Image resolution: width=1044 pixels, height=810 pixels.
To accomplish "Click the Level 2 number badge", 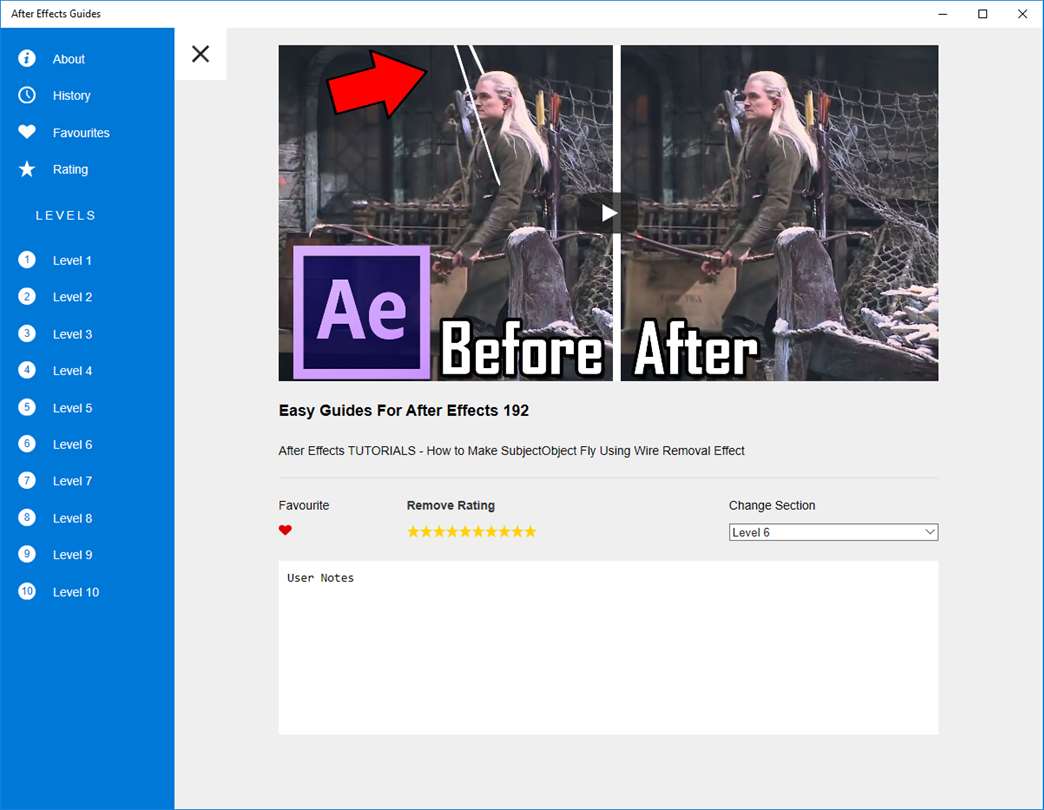I will point(27,296).
